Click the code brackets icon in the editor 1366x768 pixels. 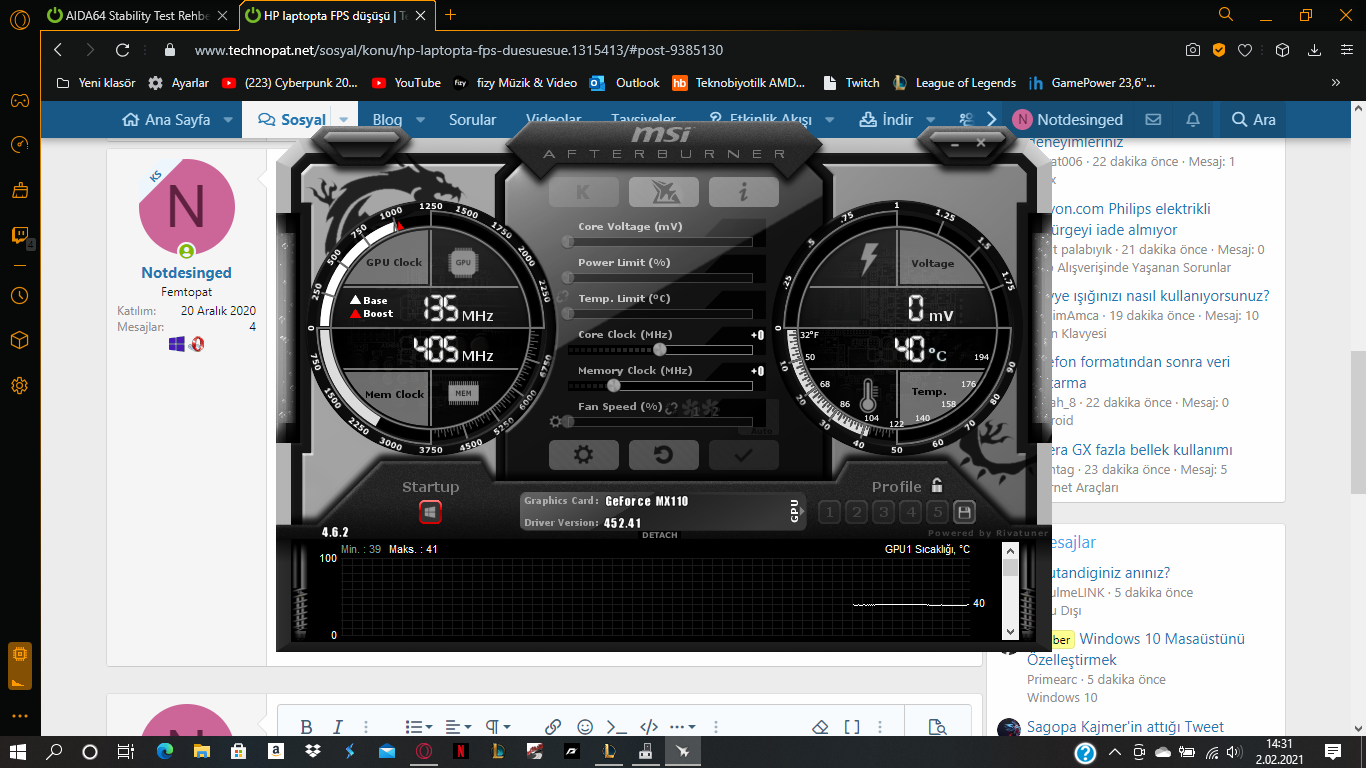point(648,727)
